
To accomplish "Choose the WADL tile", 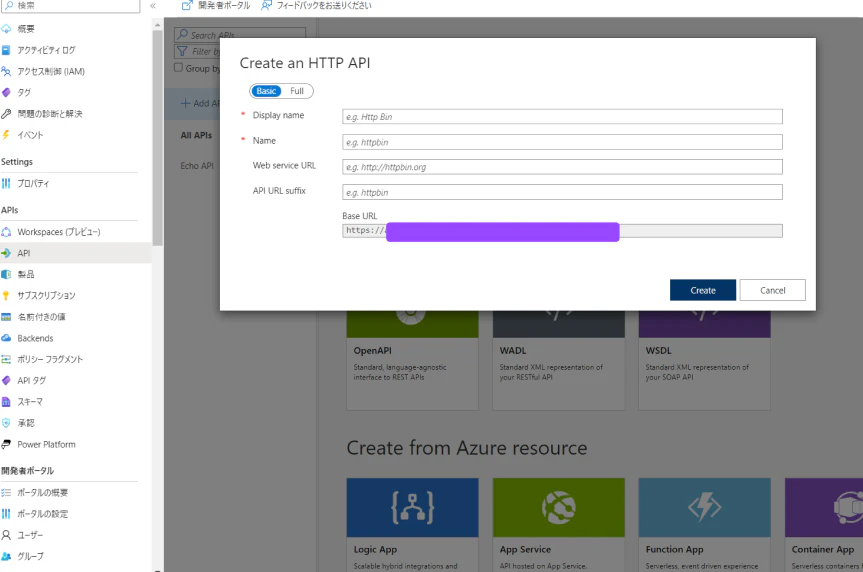I will (558, 360).
